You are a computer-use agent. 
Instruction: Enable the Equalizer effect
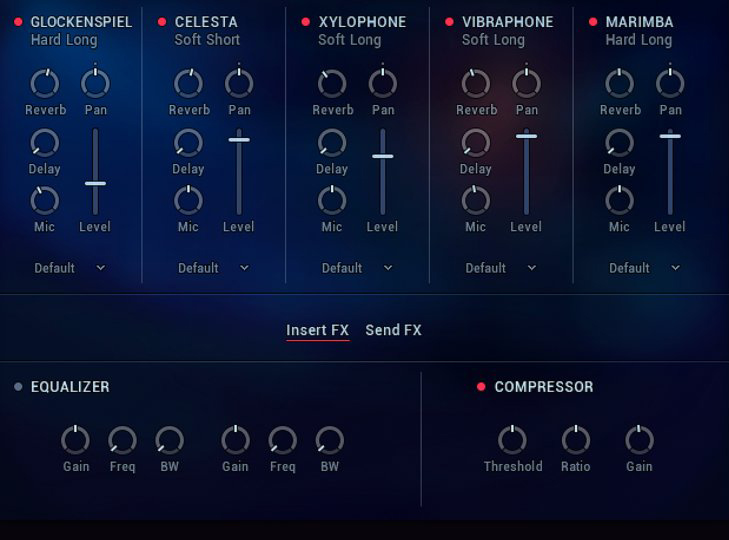point(18,387)
